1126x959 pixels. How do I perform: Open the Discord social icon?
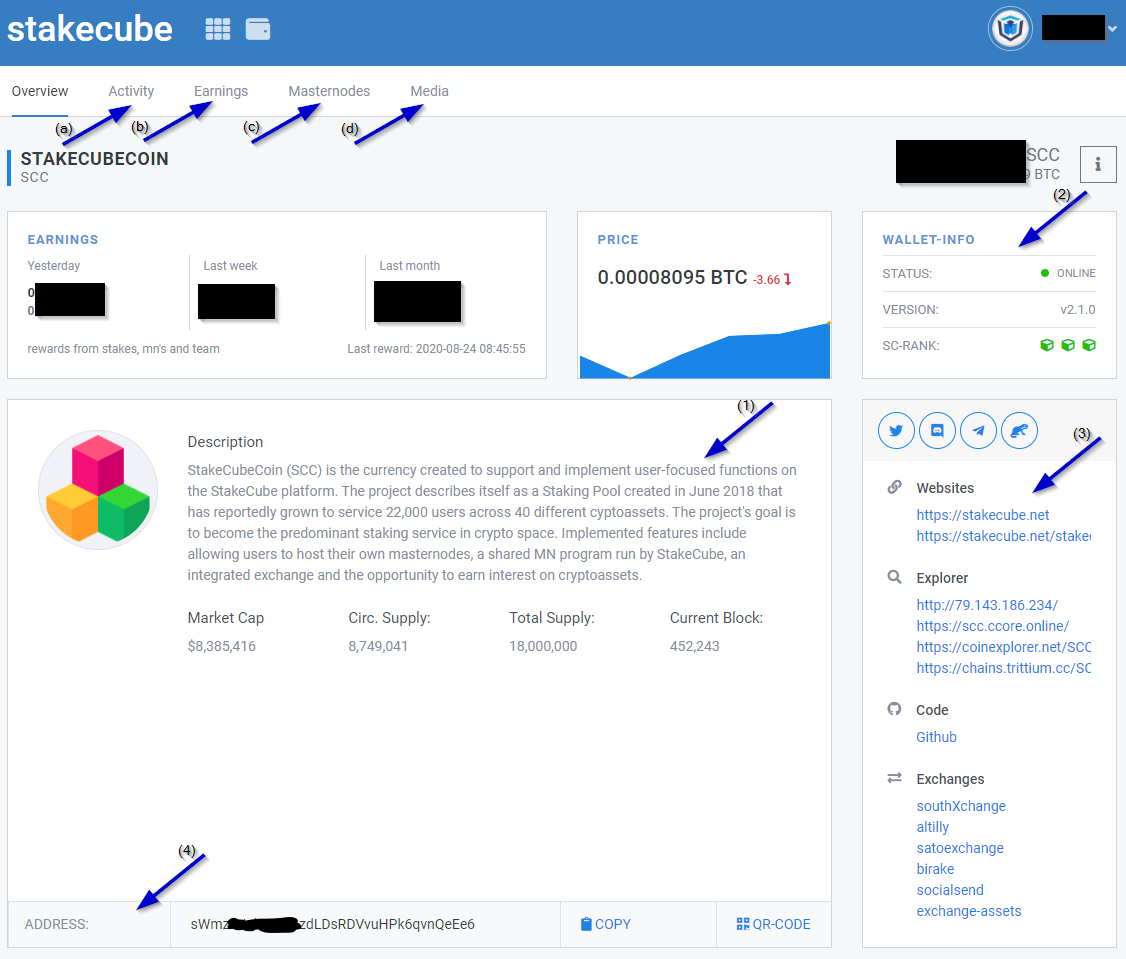(937, 430)
